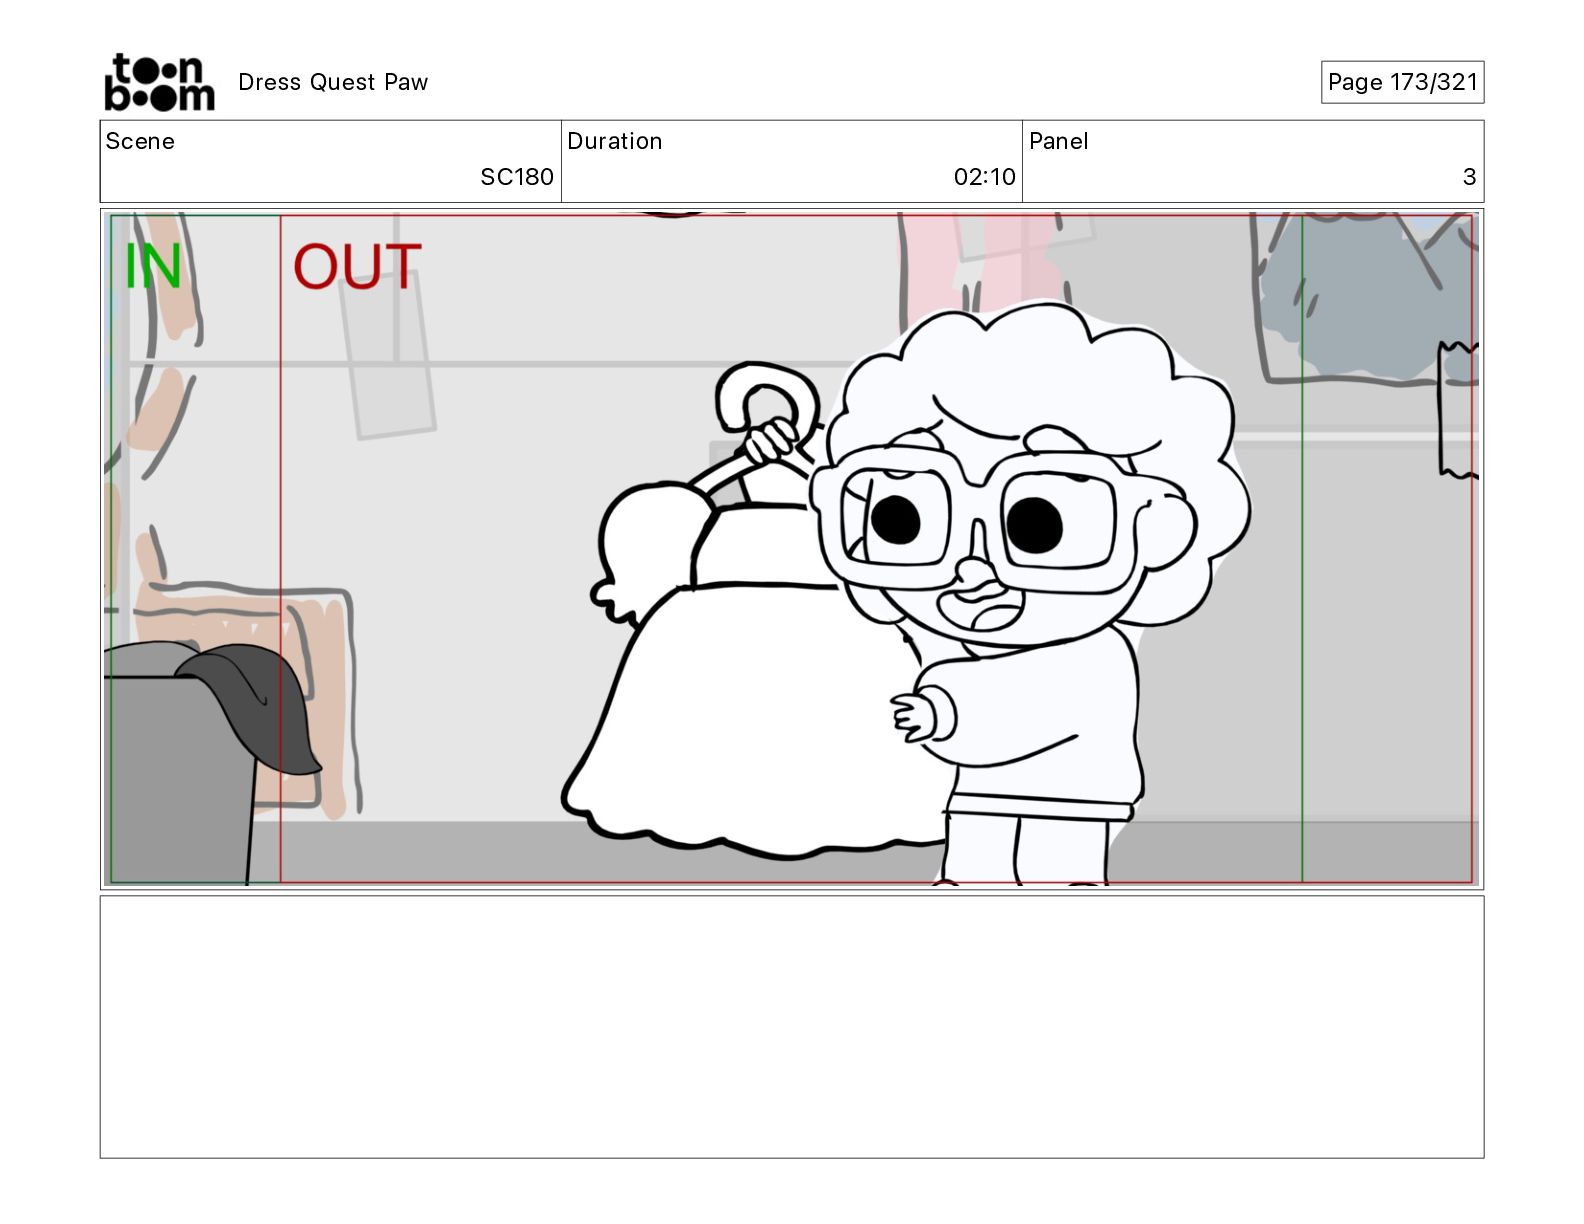Click the duration value '02:10'
This screenshot has width=1584, height=1224.
pos(984,177)
